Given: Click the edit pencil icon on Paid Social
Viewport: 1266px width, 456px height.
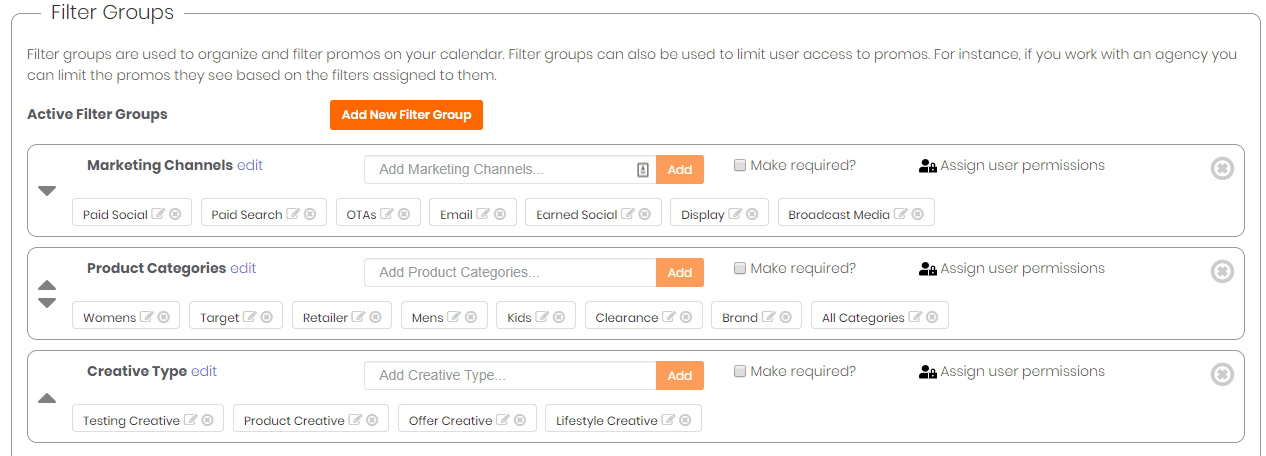Looking at the screenshot, I should [157, 214].
